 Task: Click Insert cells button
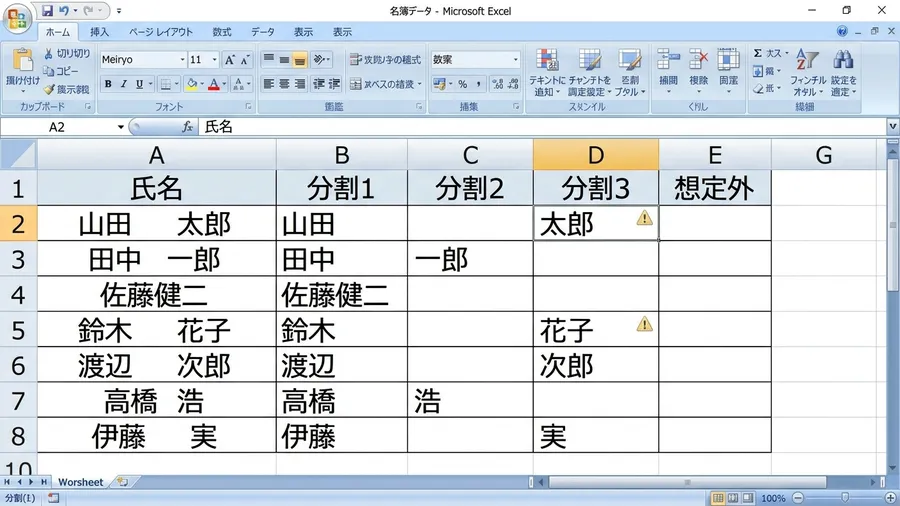pos(668,70)
